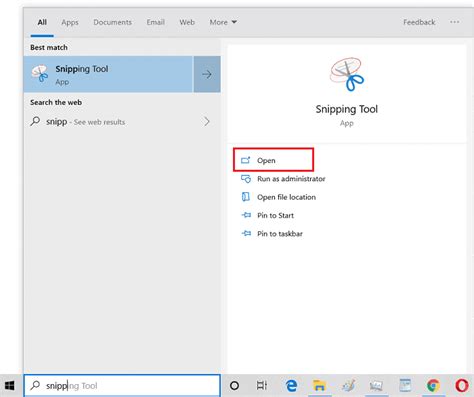Viewport: 474px width, 397px height.
Task: Launch Microsoft Edge from taskbar
Action: click(x=292, y=386)
